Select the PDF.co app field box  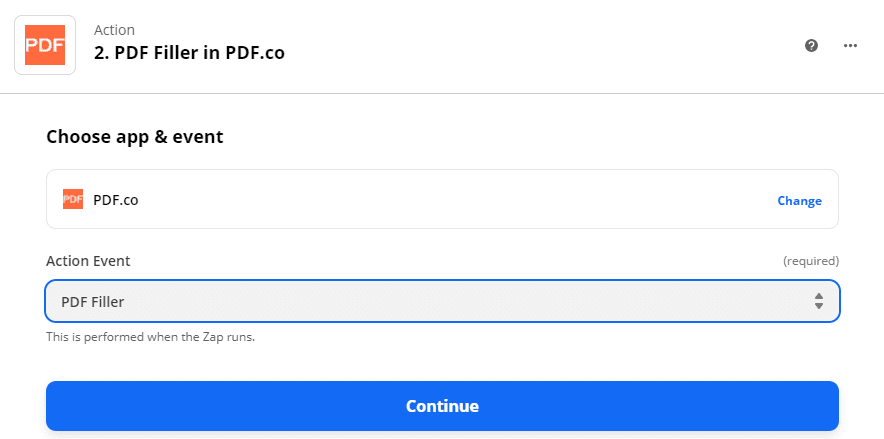440,199
